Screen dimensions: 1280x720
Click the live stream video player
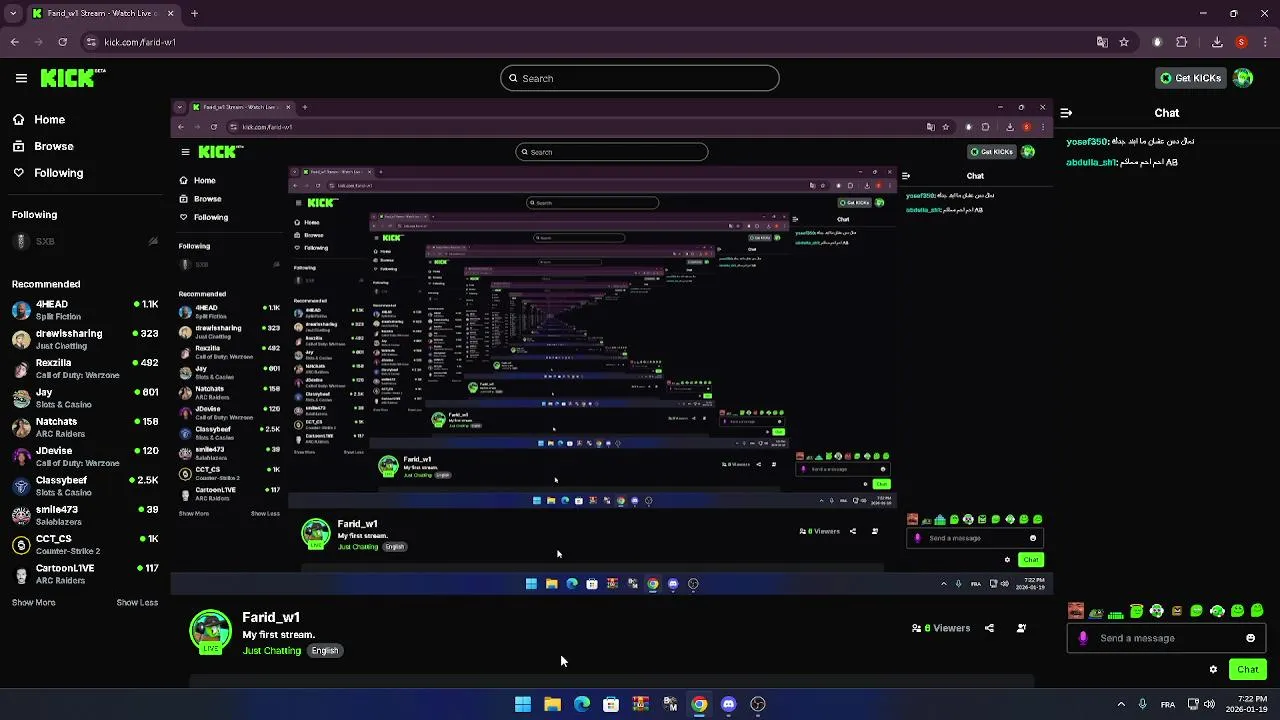(x=611, y=347)
